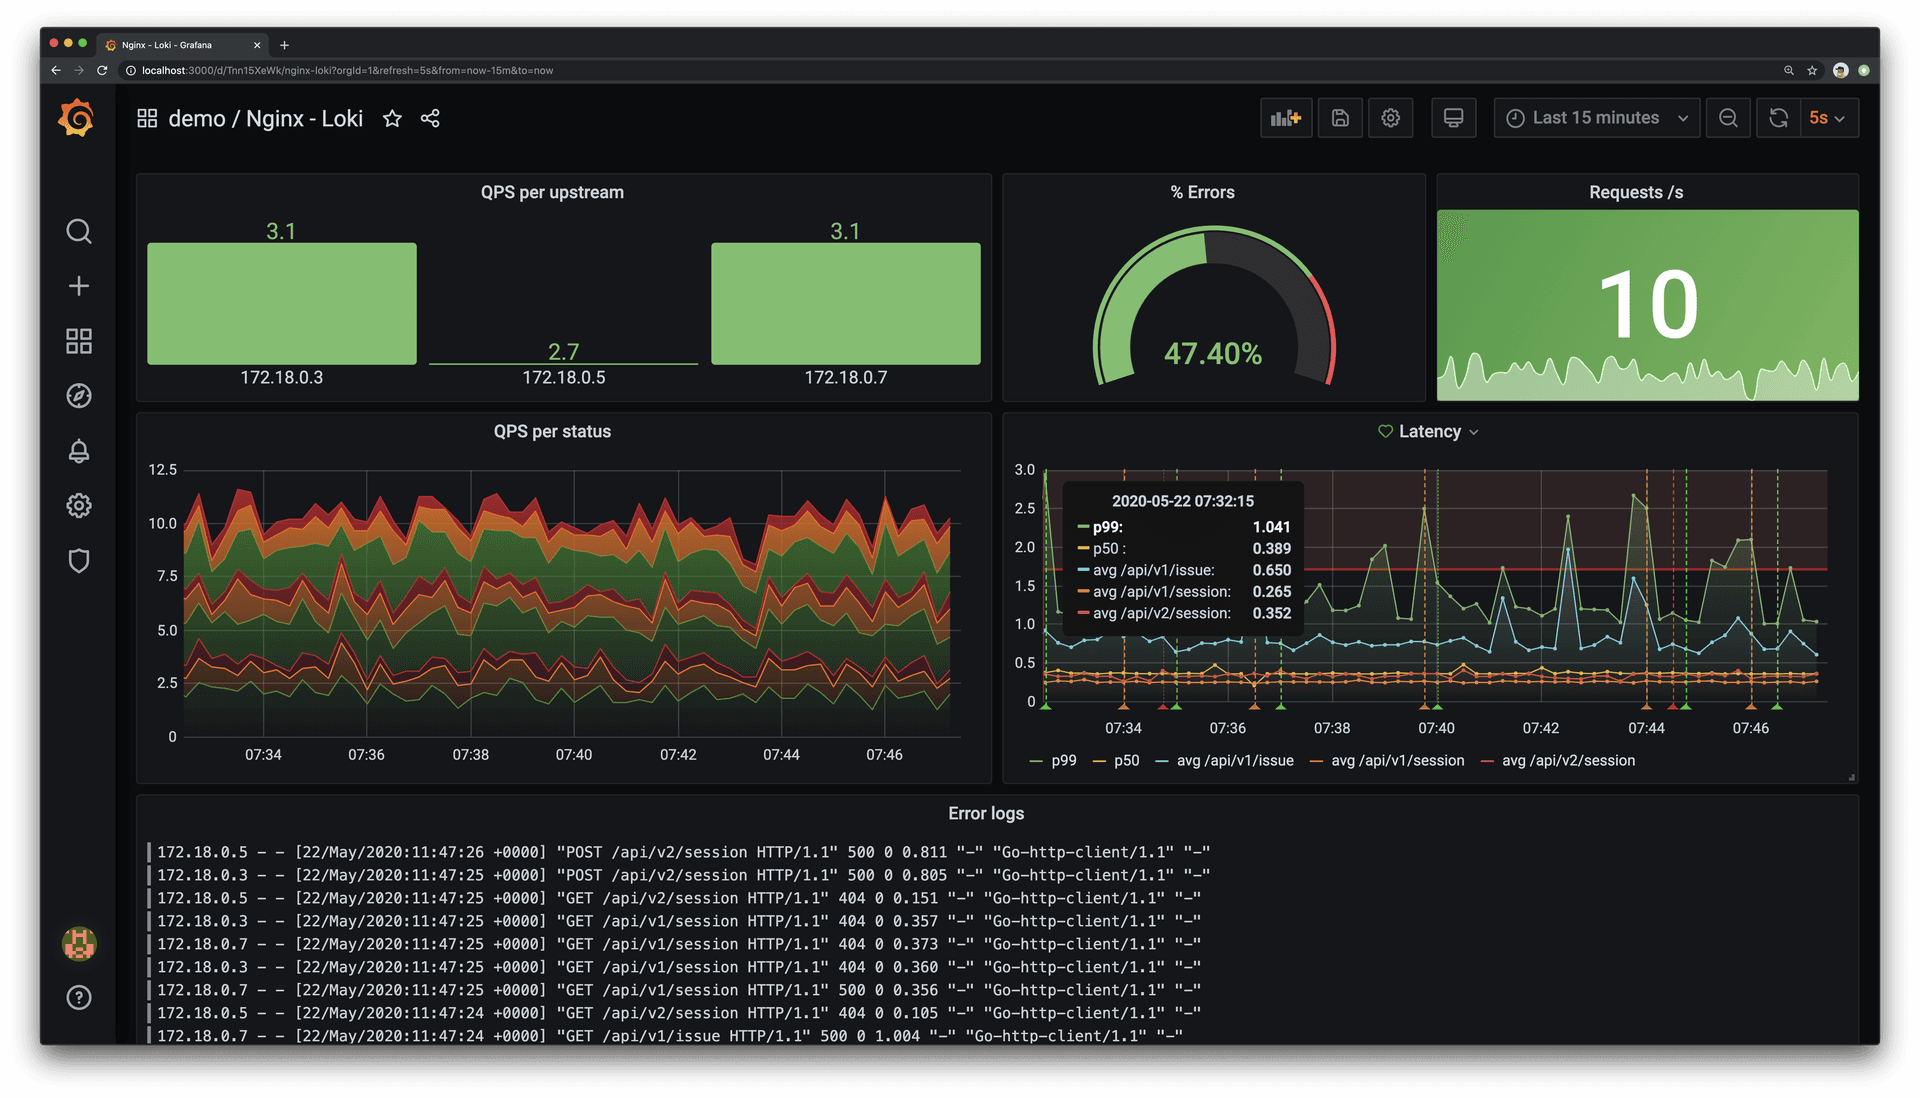Click the Add panel icon in the toolbar

(1286, 117)
